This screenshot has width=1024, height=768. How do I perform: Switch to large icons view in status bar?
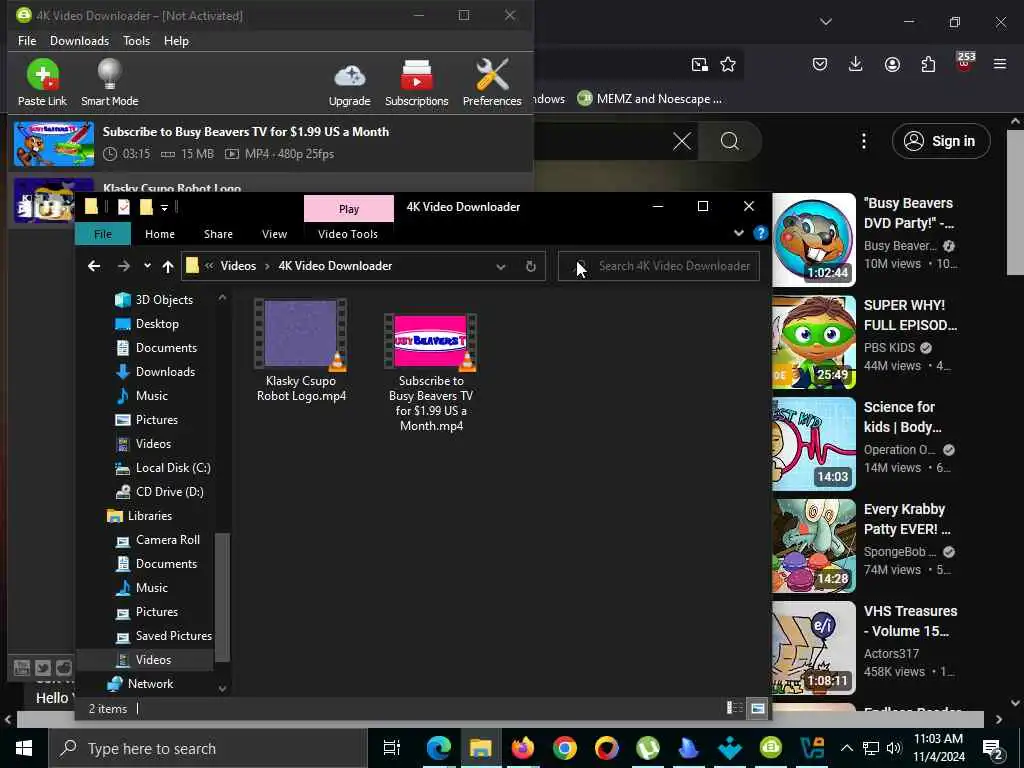click(x=758, y=708)
